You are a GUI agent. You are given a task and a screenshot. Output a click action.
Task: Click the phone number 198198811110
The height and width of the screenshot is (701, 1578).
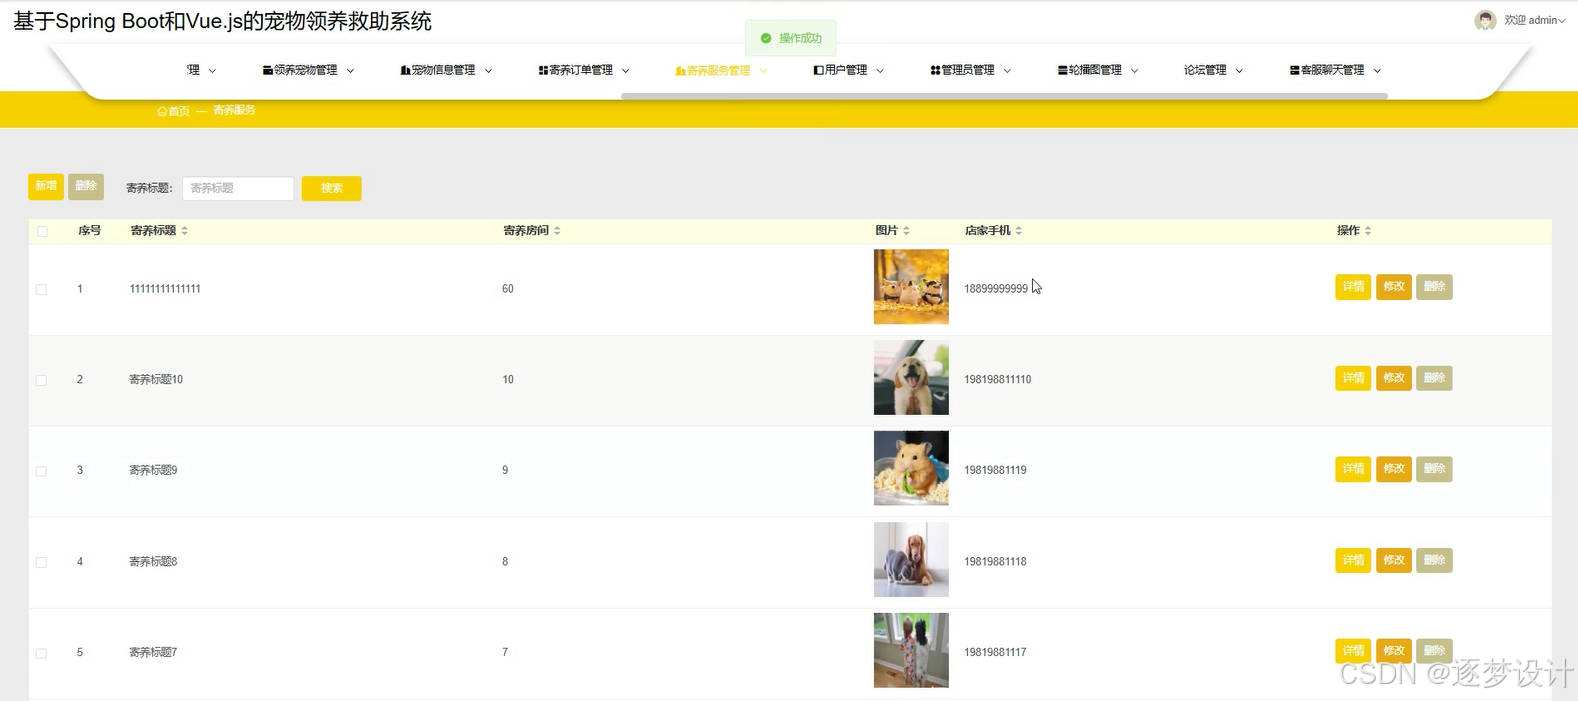coord(998,380)
